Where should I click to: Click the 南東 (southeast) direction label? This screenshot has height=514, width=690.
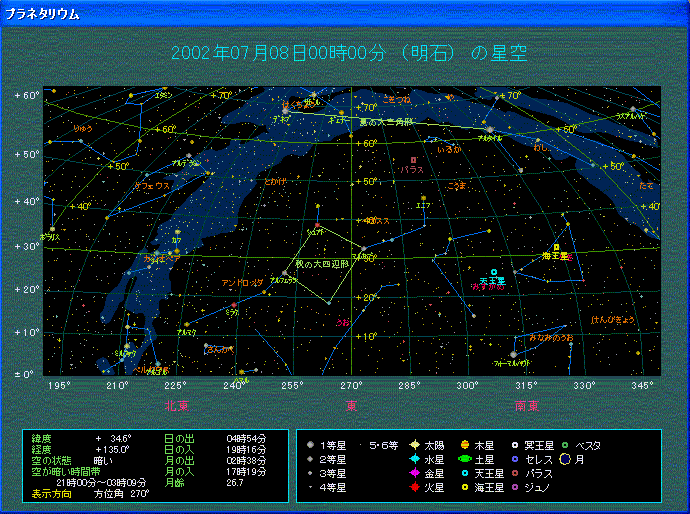(527, 406)
